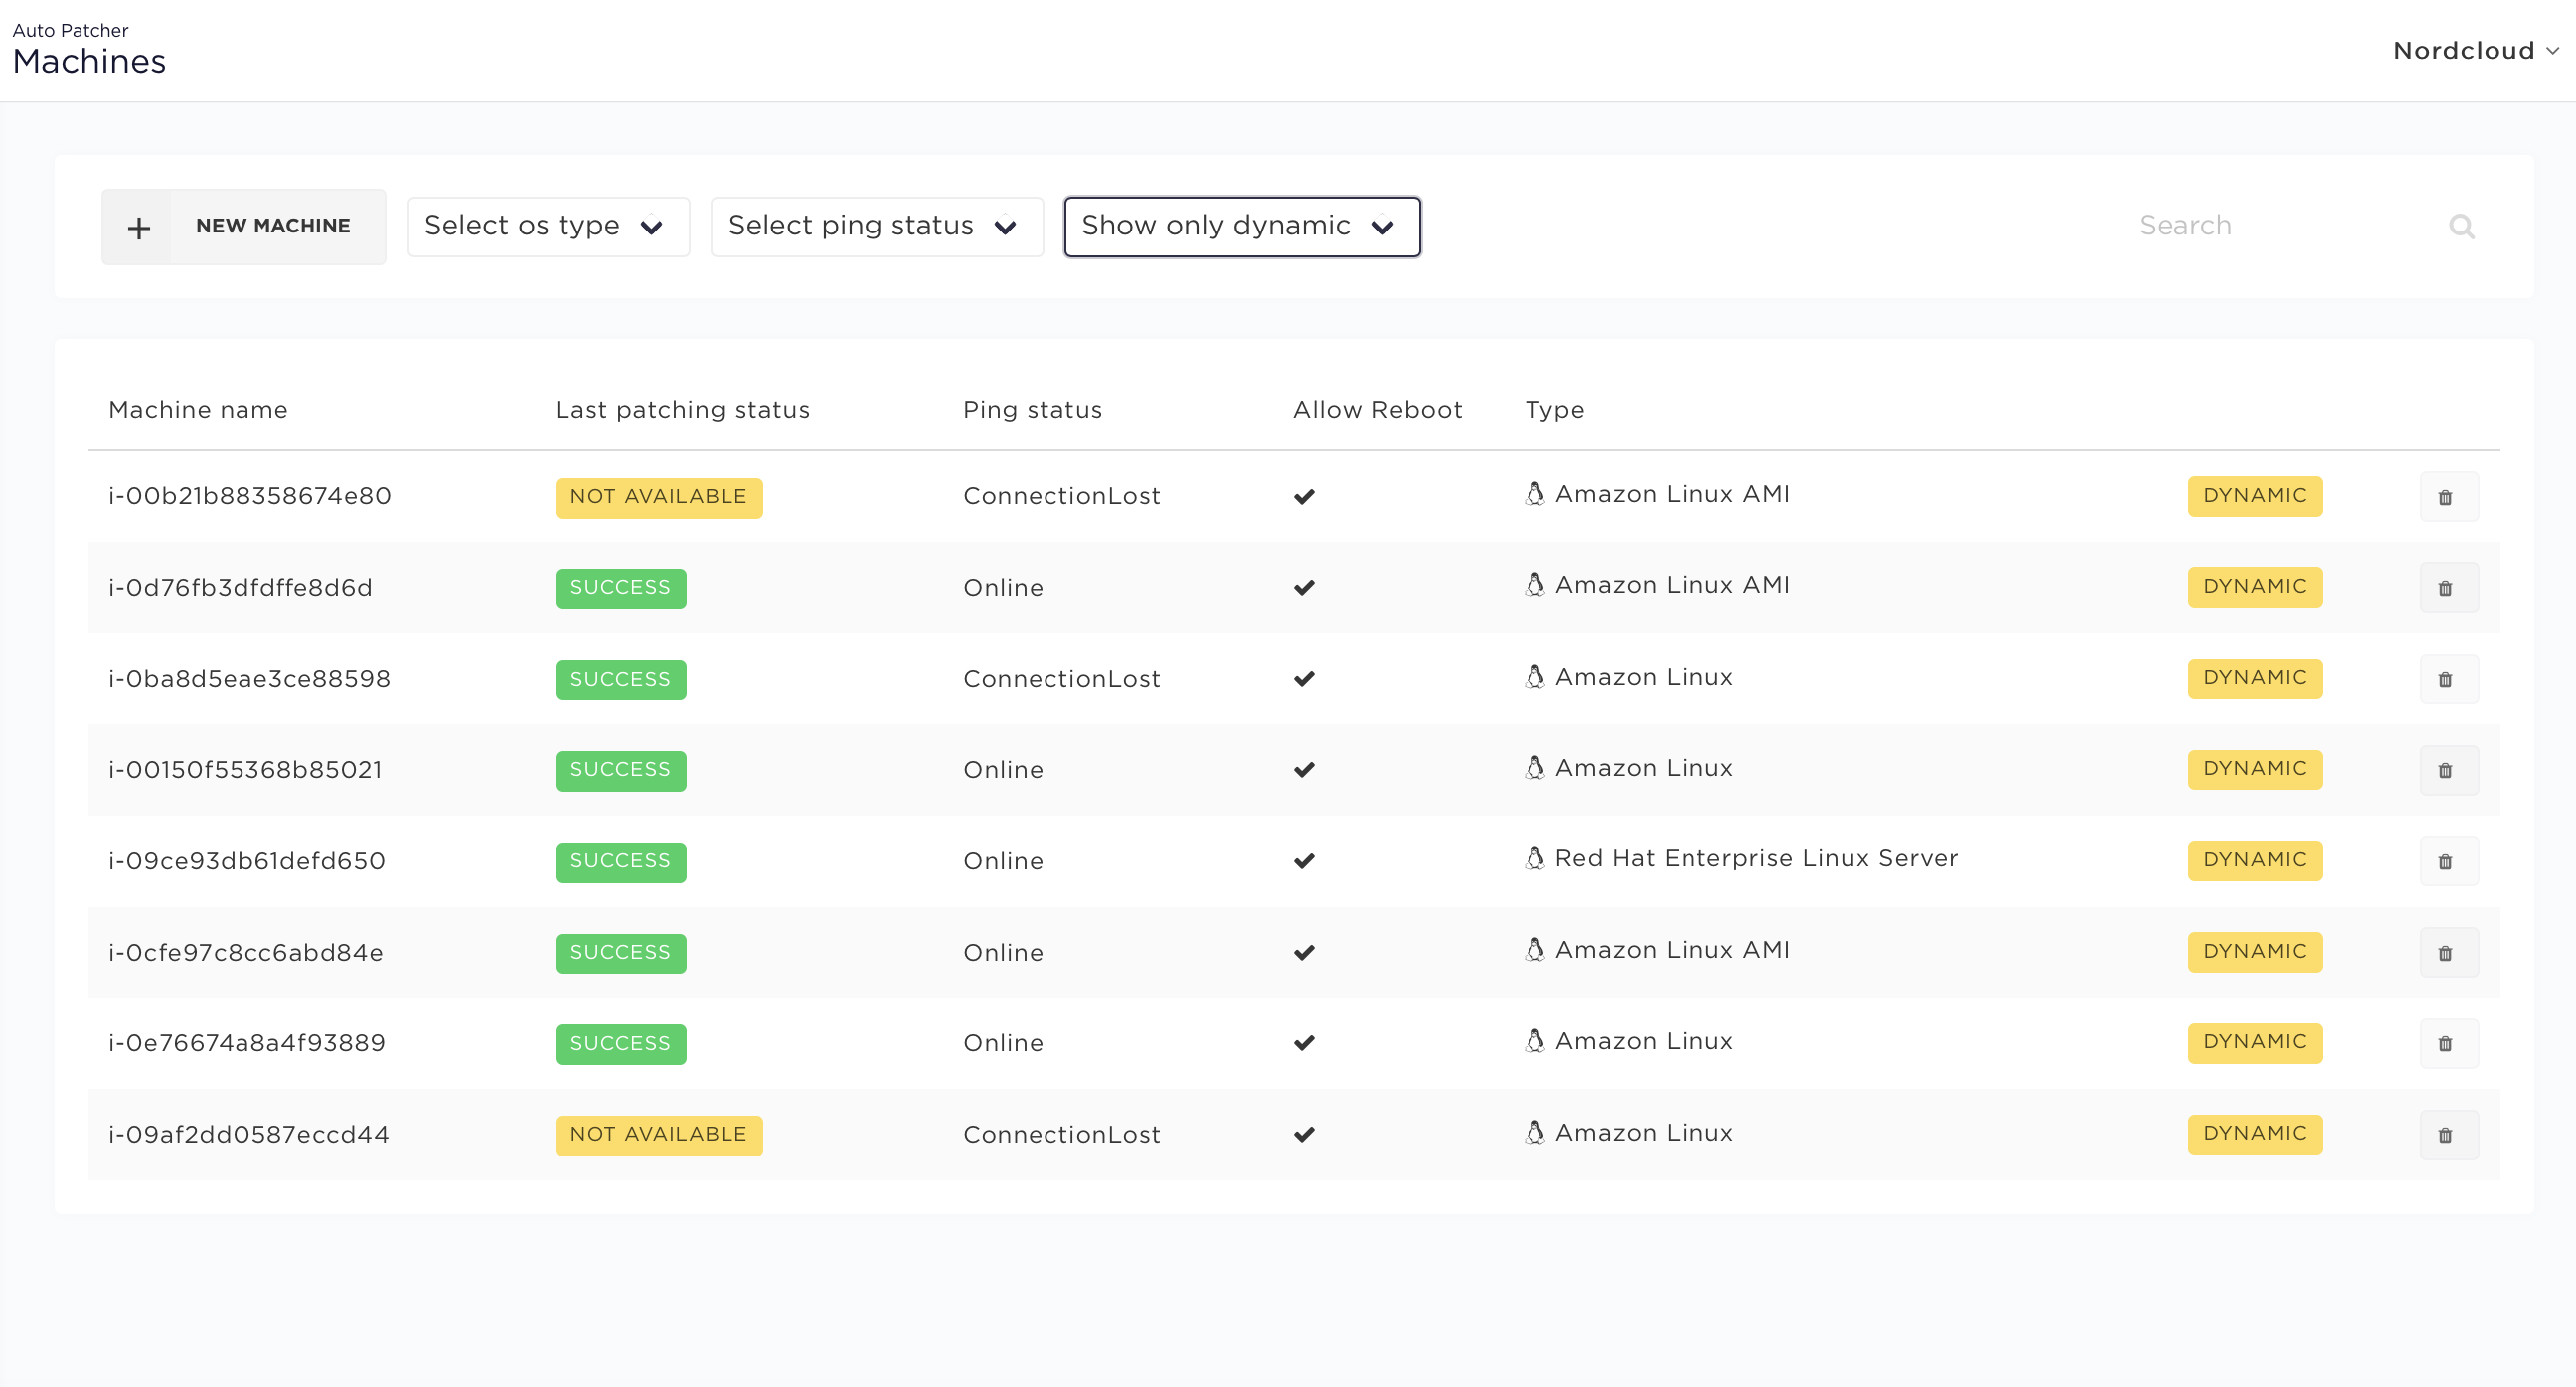Click SUCCESS badge for i-0d76fb3dfdffe8d6d
The width and height of the screenshot is (2576, 1387).
point(621,588)
